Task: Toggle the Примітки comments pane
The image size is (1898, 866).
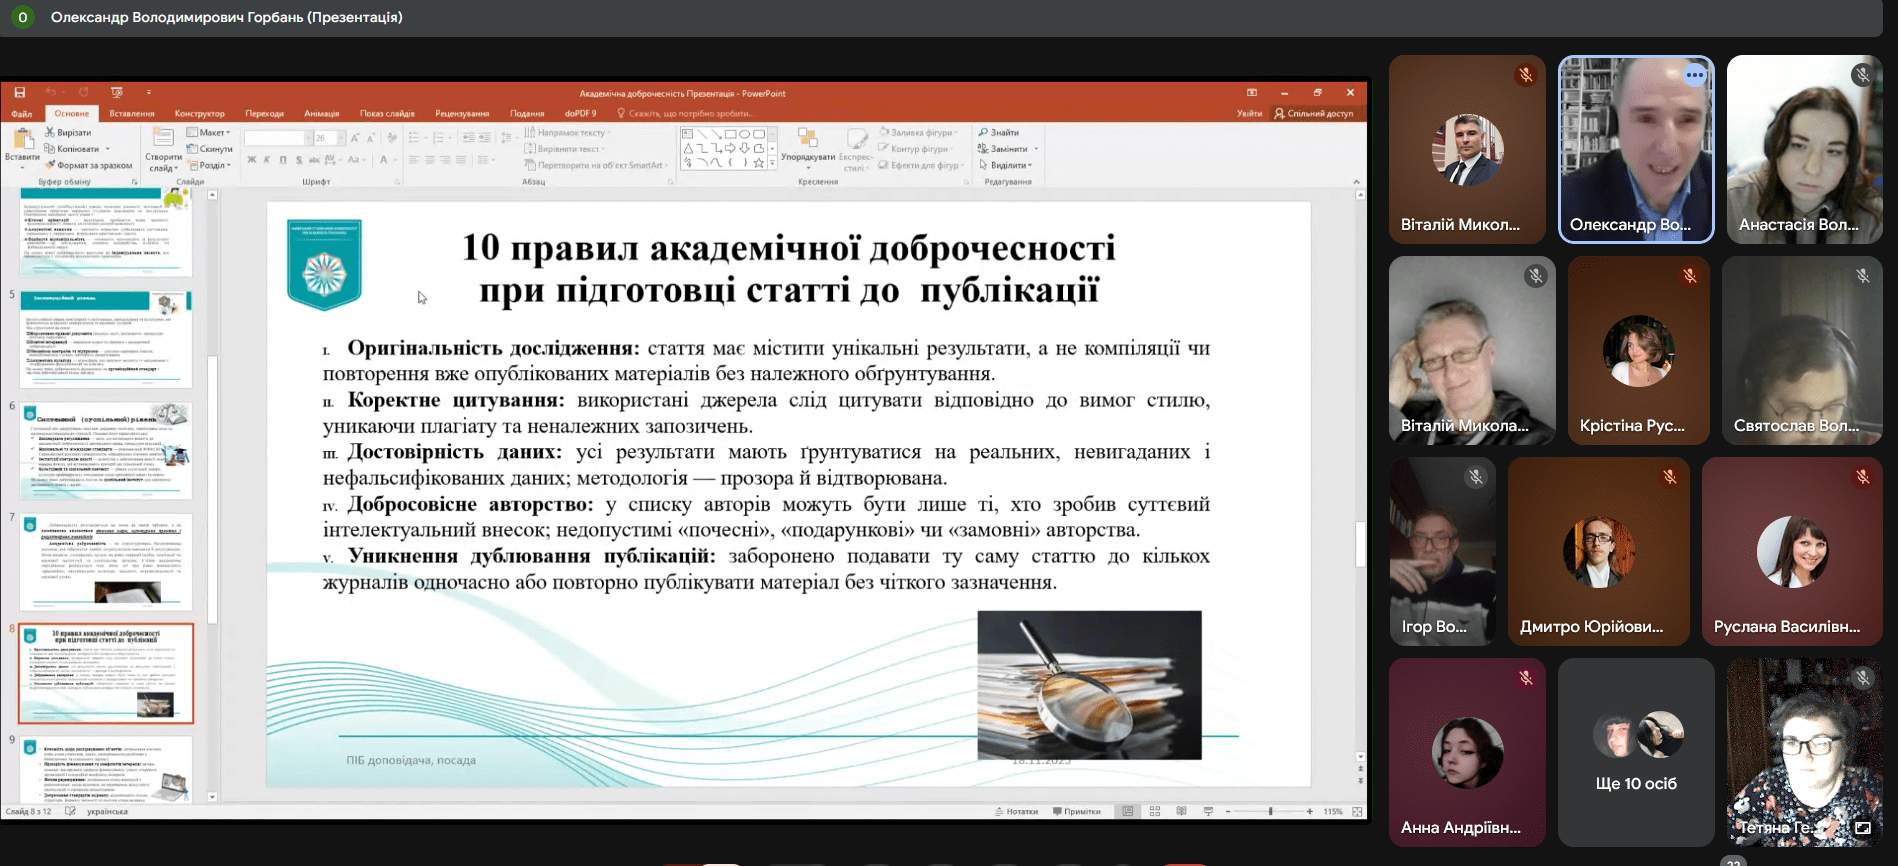Action: coord(1077,811)
